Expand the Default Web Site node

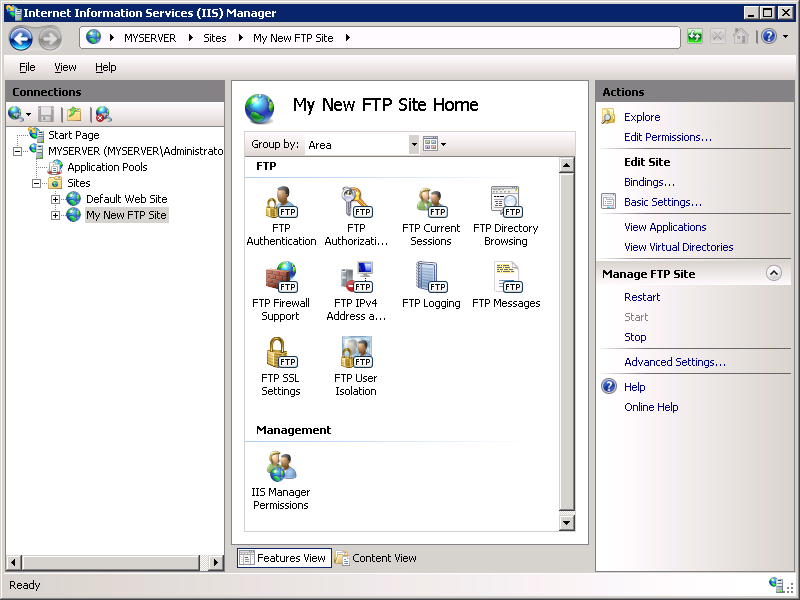[57, 198]
